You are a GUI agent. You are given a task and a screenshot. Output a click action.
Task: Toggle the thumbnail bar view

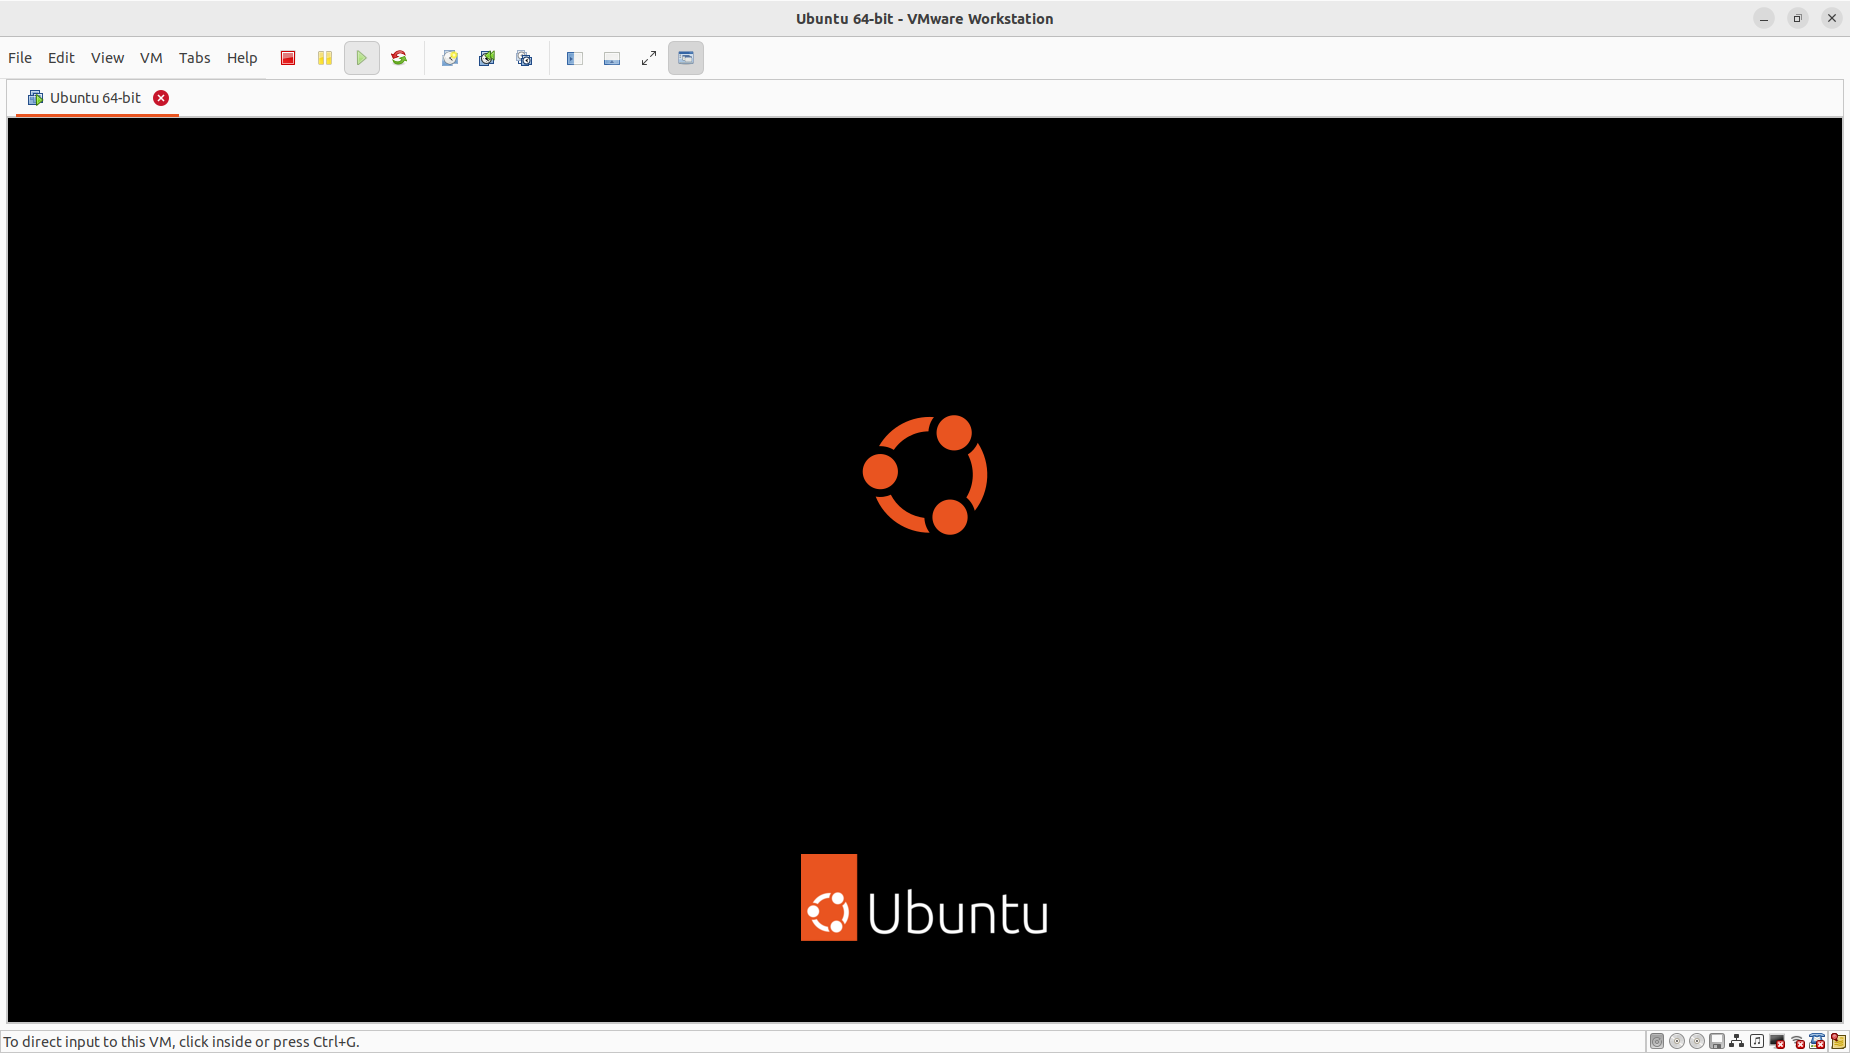click(x=612, y=58)
